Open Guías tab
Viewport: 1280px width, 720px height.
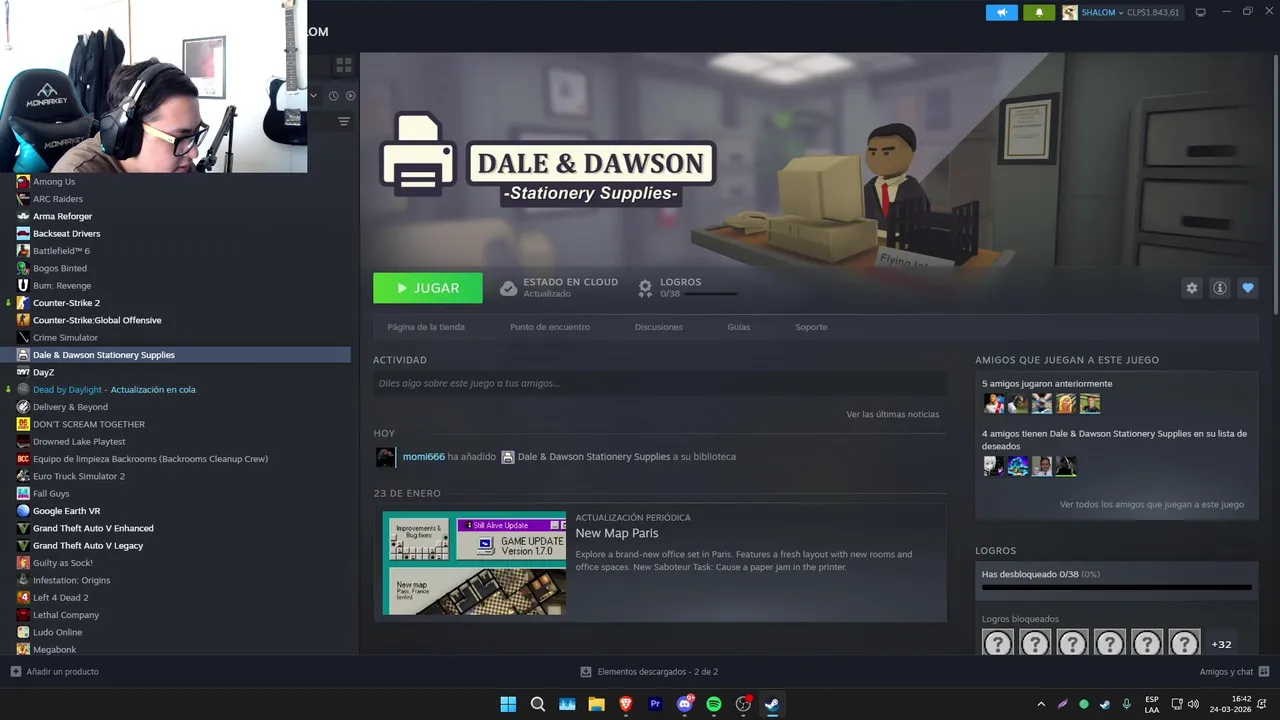pyautogui.click(x=739, y=327)
